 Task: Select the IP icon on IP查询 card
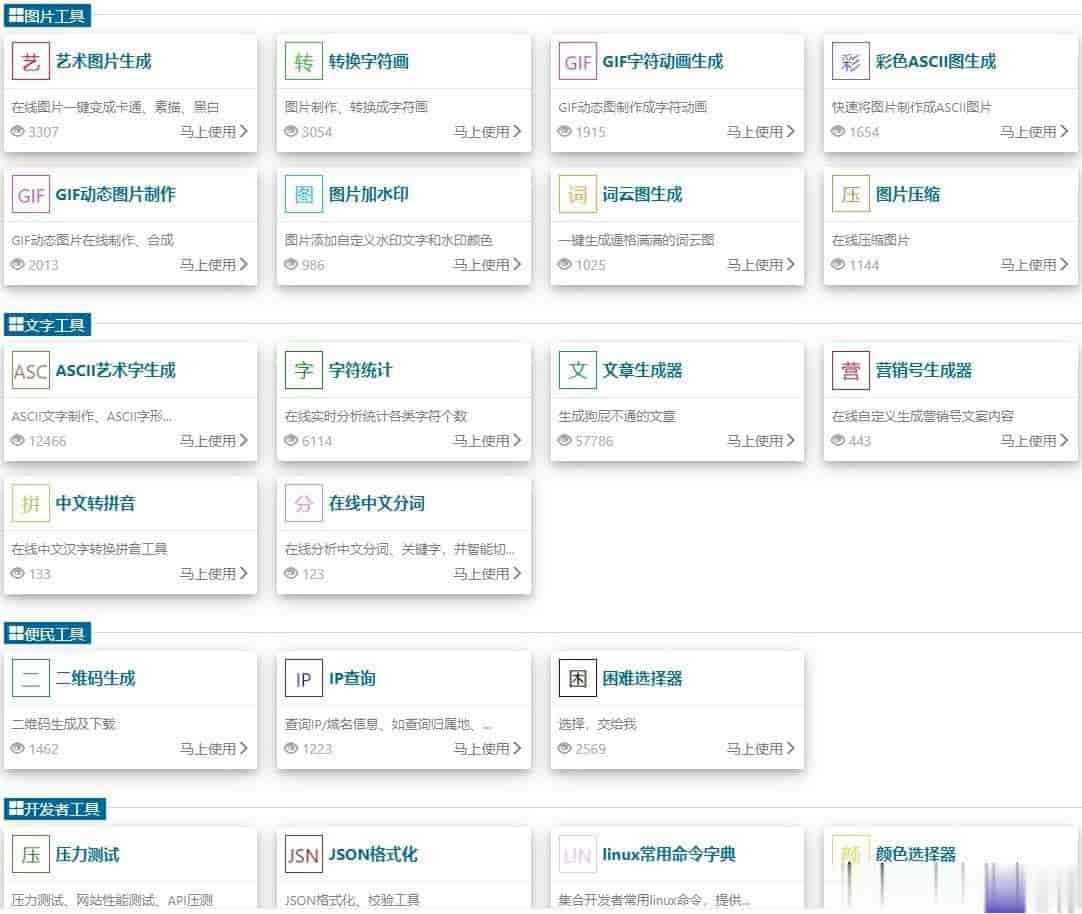303,678
